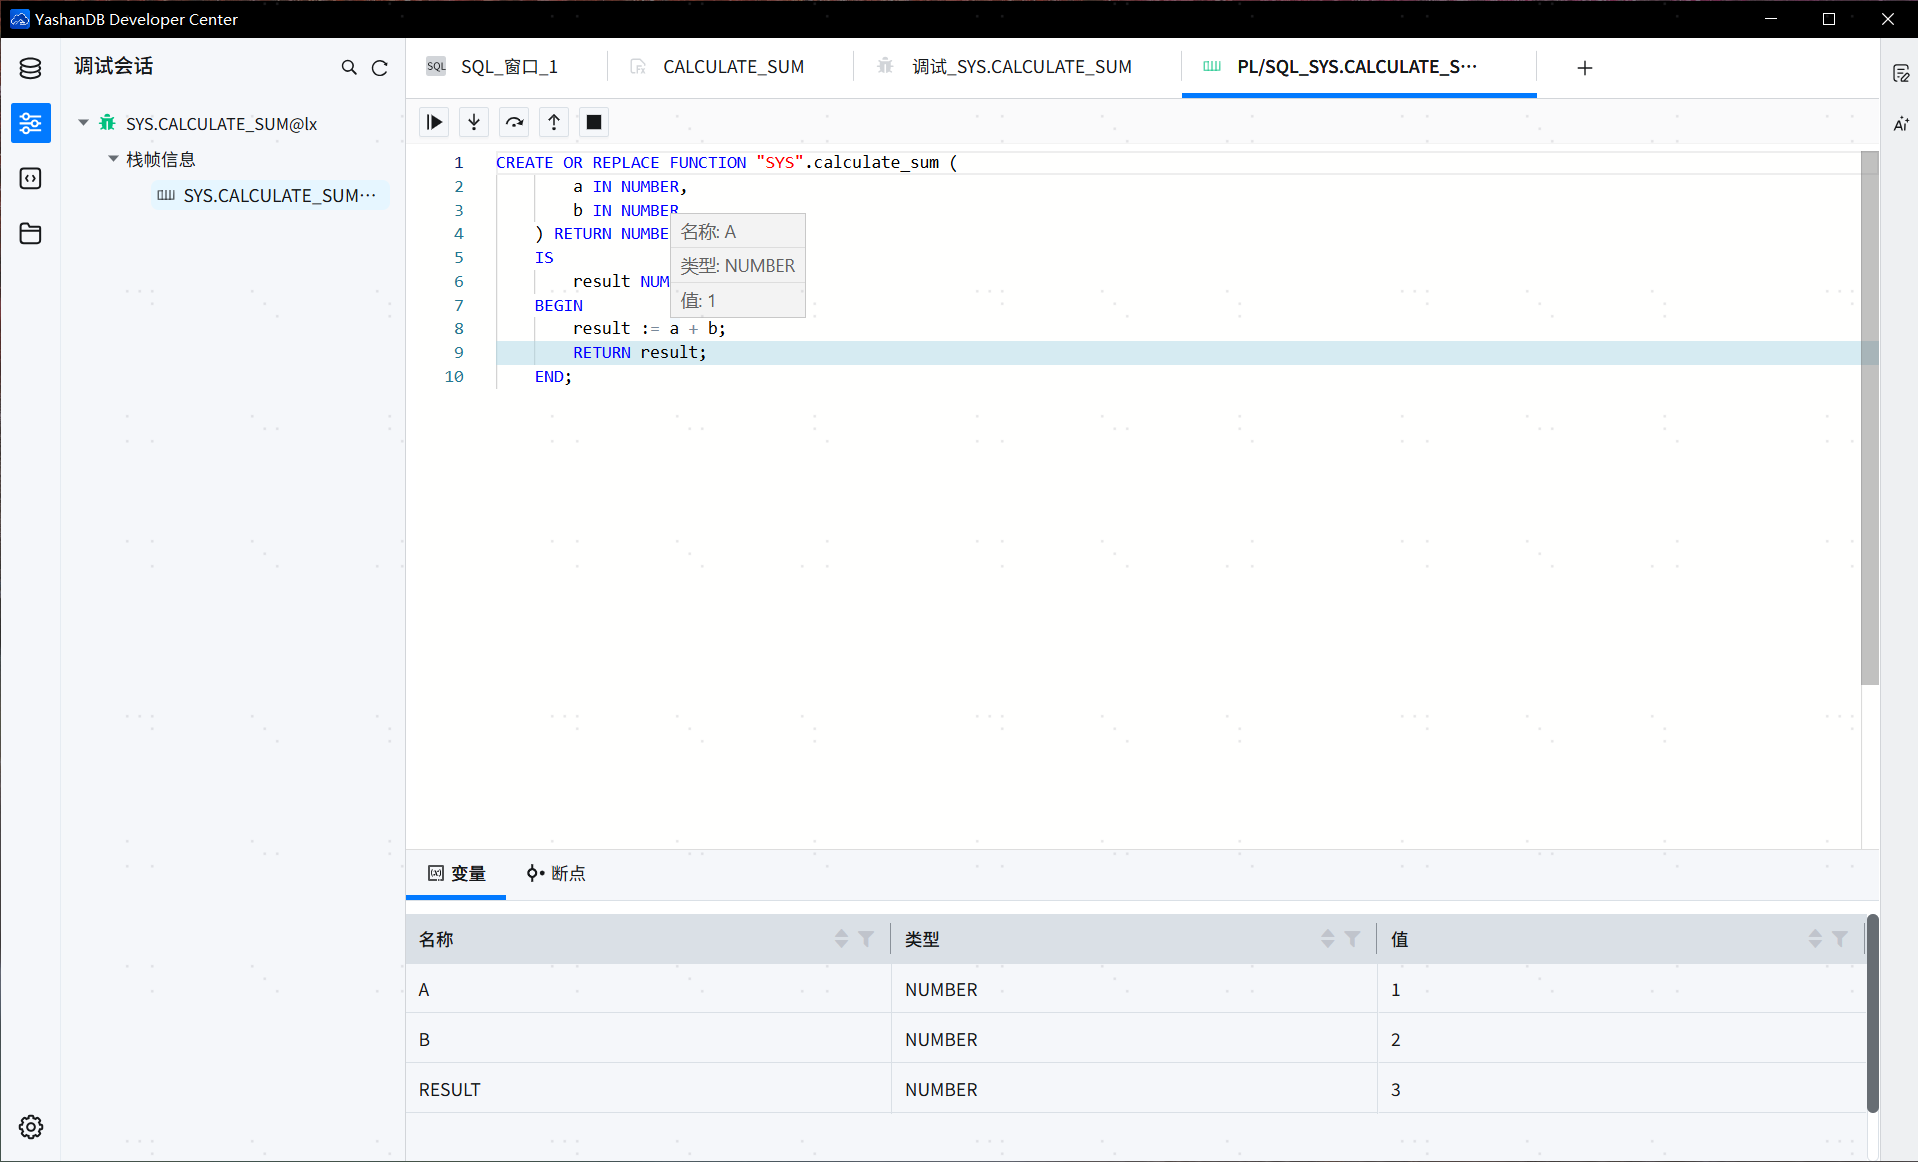This screenshot has width=1918, height=1162.
Task: Open the code snippets sidebar icon
Action: (x=30, y=178)
